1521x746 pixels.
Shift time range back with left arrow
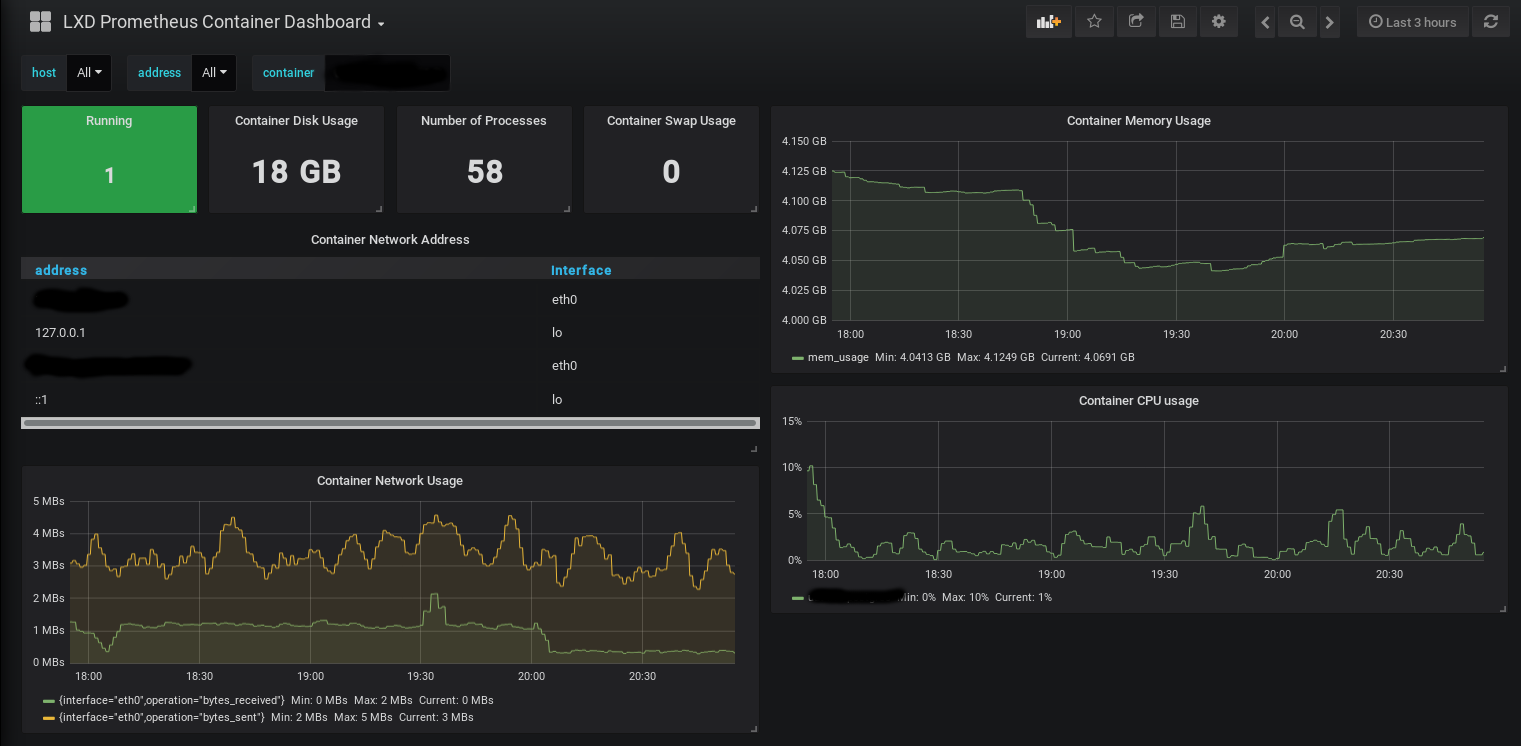1265,22
